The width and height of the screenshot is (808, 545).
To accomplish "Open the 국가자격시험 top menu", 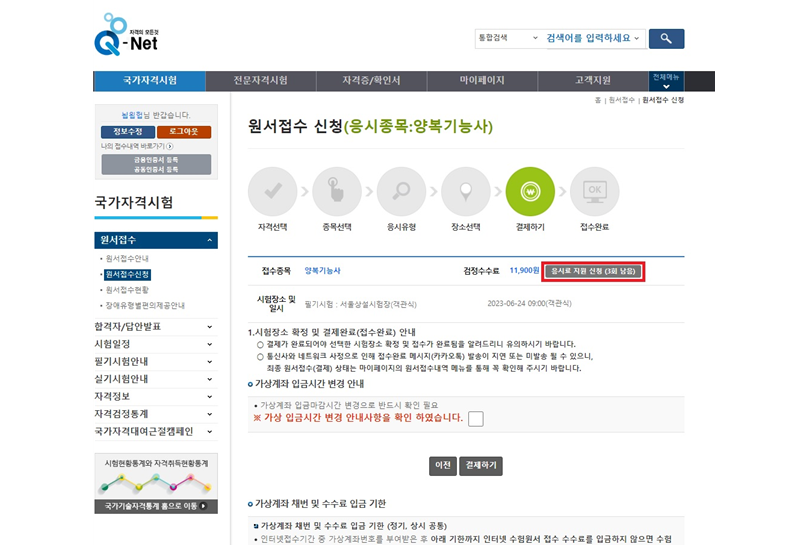I will pyautogui.click(x=149, y=81).
